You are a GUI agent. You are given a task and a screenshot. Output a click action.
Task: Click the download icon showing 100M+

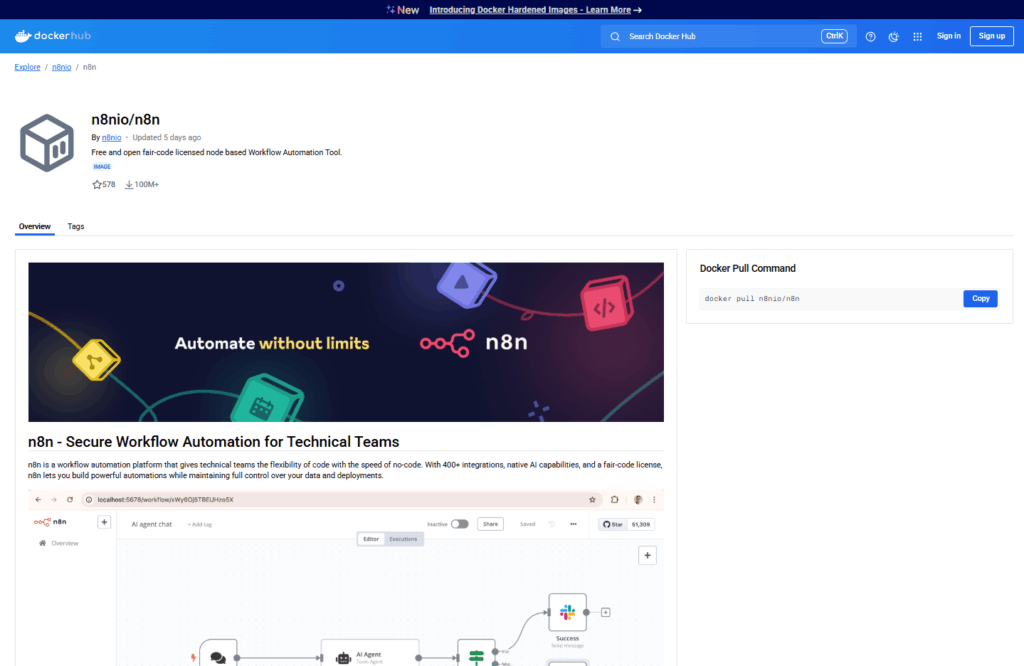point(129,185)
